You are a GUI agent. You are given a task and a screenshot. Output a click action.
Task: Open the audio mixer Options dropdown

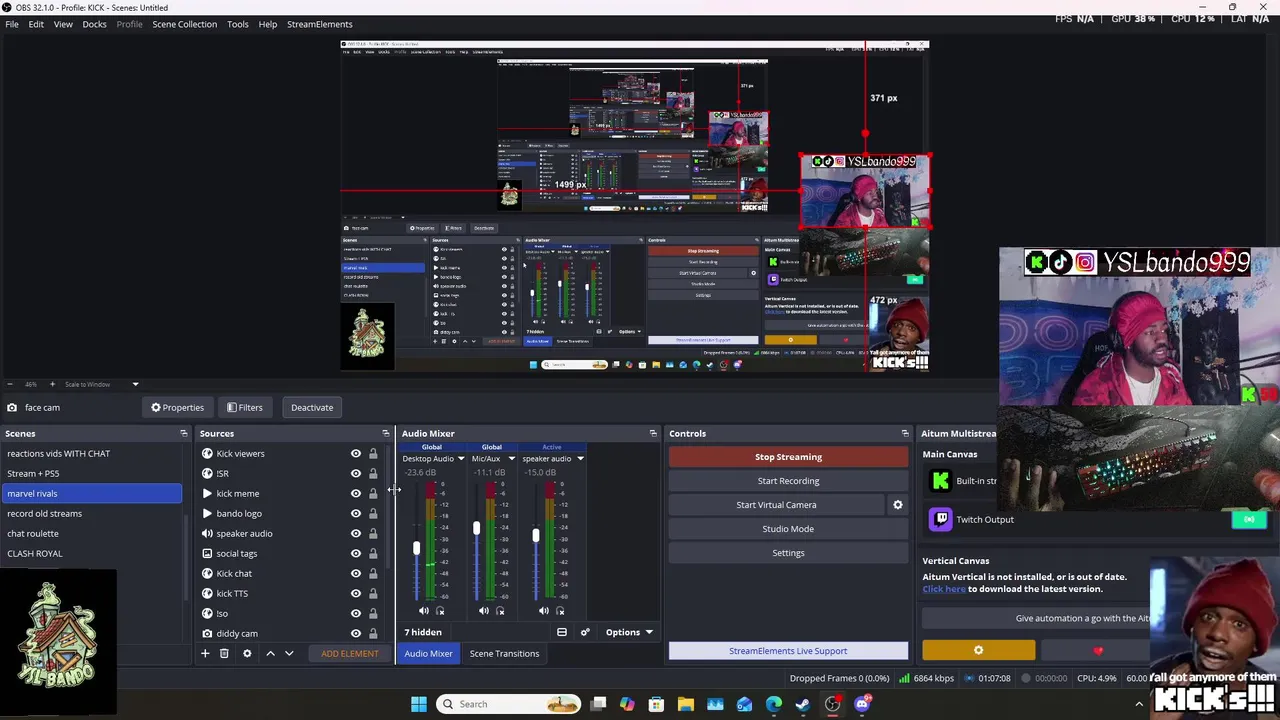[x=629, y=632]
